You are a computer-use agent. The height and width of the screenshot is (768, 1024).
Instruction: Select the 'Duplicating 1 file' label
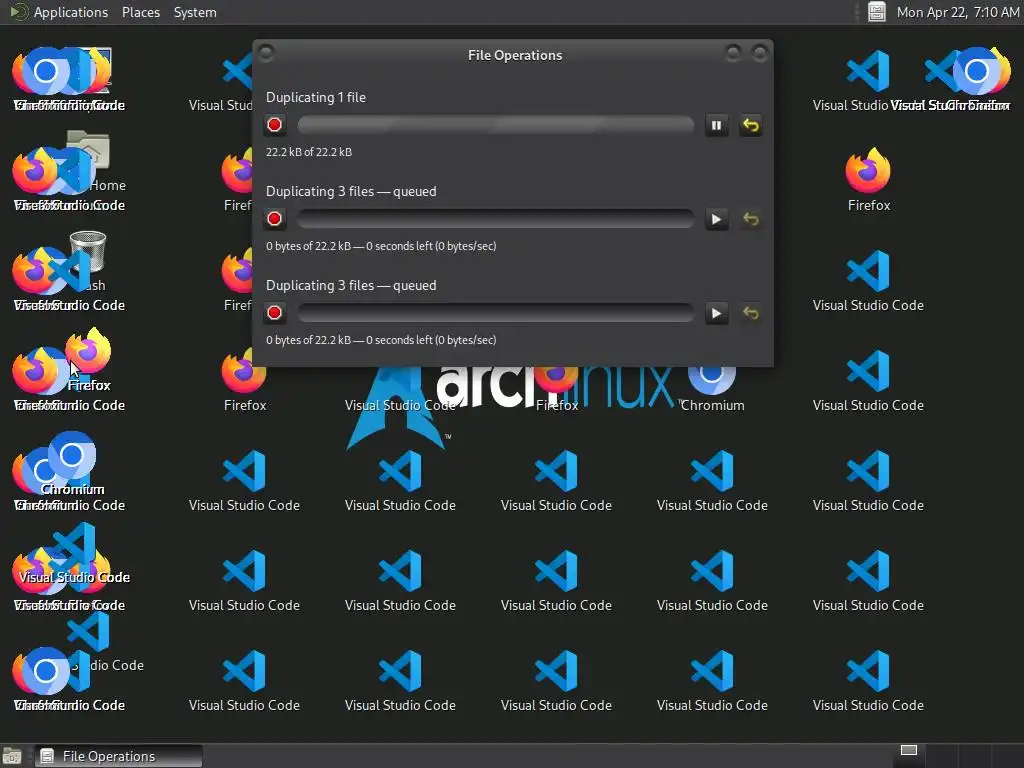click(316, 97)
